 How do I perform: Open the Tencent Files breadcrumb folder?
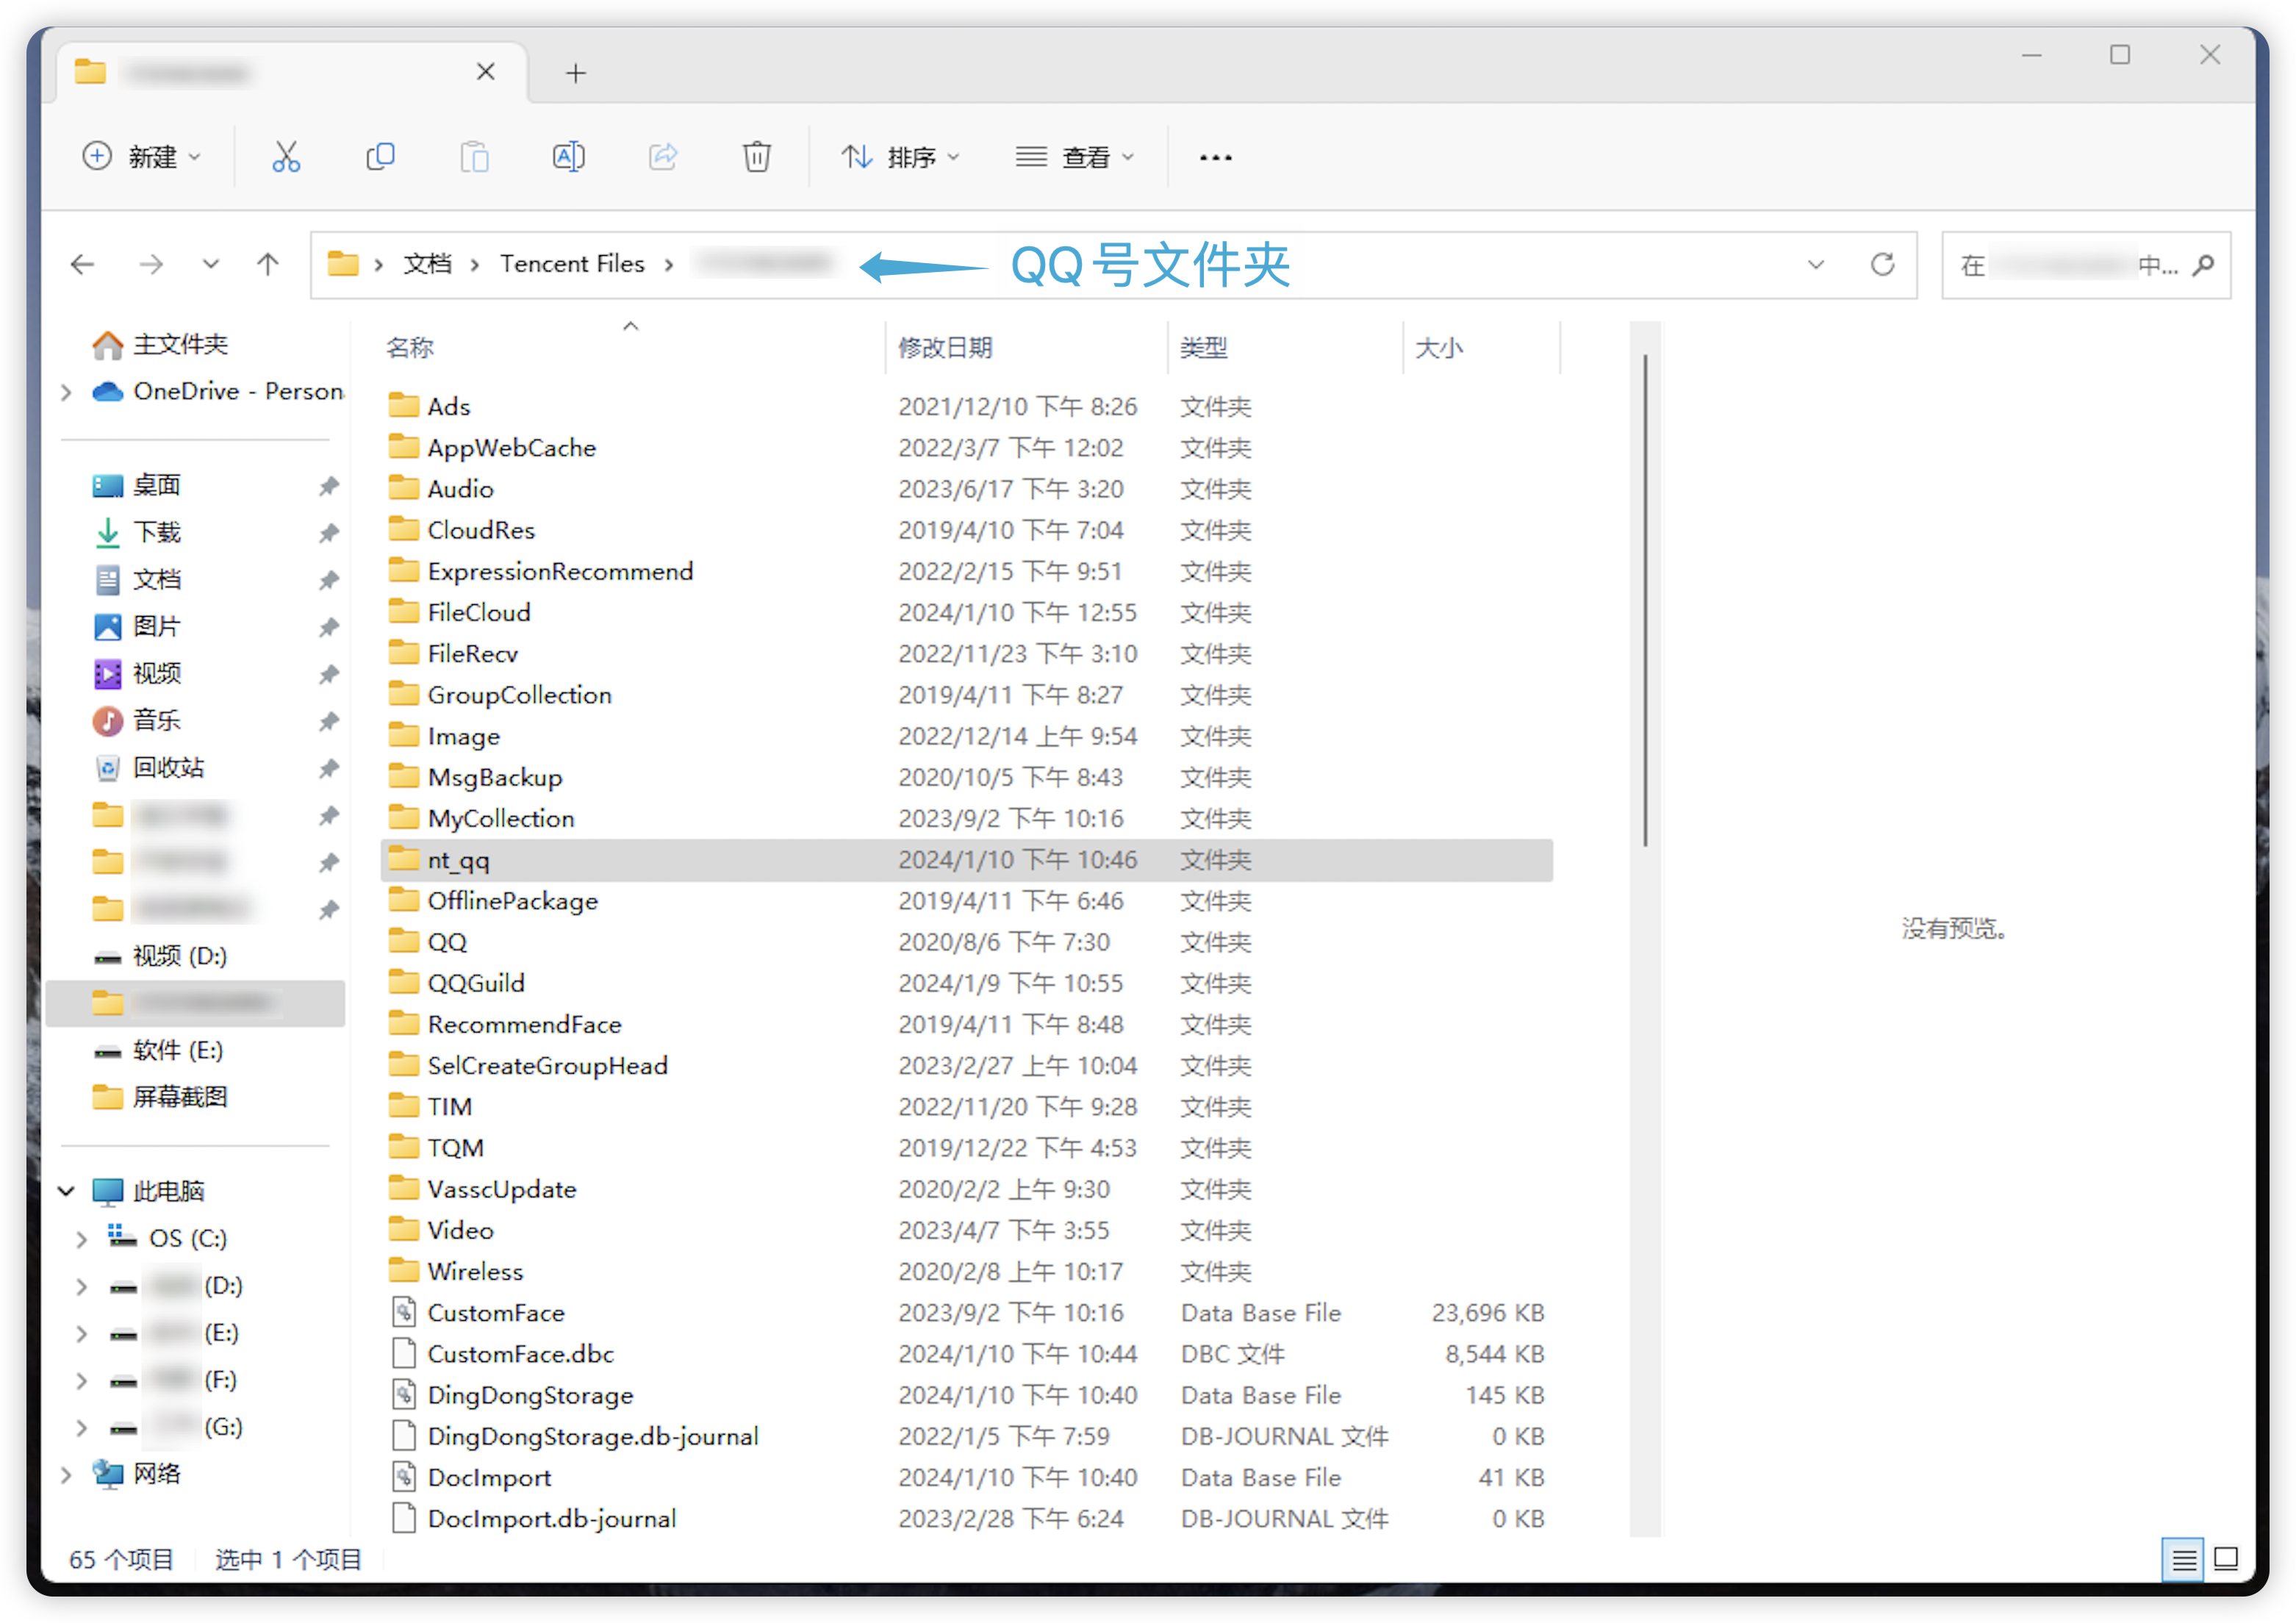(572, 263)
